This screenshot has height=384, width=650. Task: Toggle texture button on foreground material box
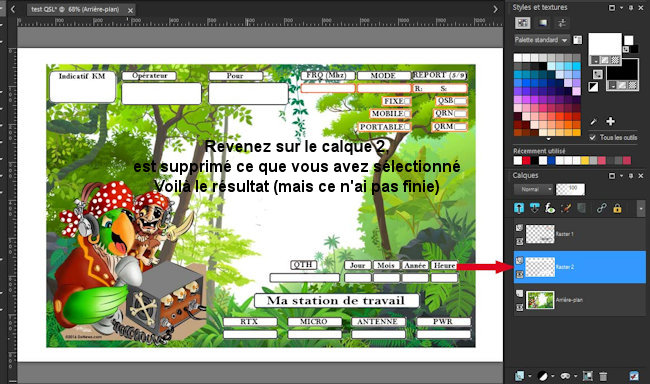coord(615,61)
